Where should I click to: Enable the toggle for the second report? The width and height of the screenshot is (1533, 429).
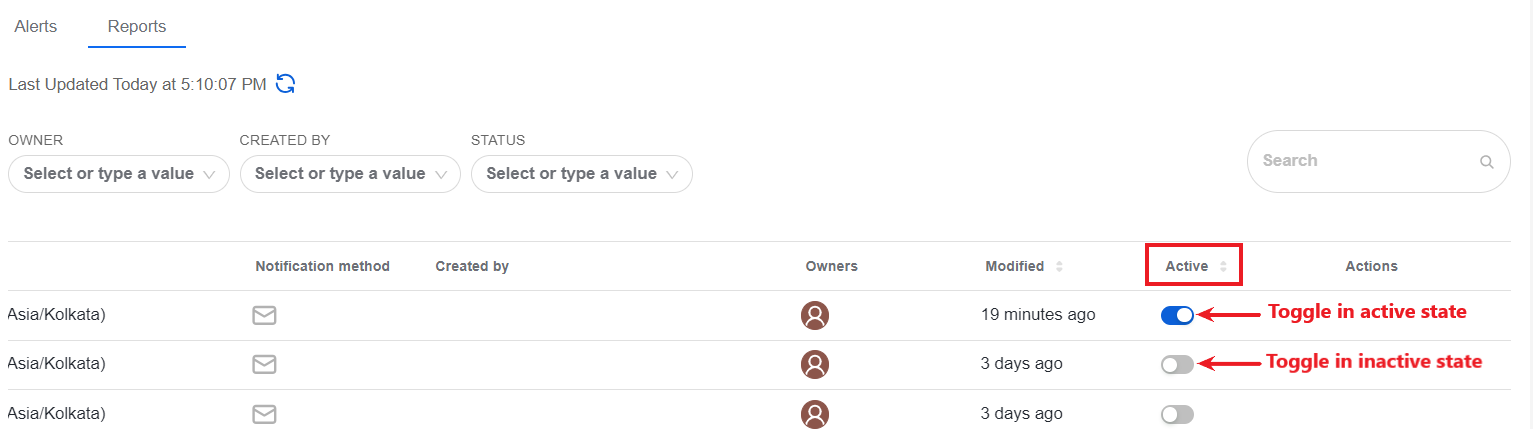pyautogui.click(x=1177, y=365)
